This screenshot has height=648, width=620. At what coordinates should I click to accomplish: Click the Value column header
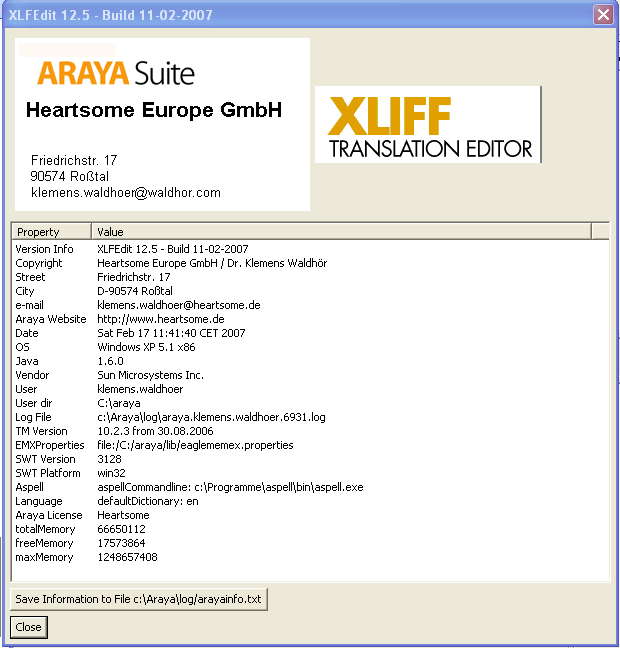tap(340, 232)
